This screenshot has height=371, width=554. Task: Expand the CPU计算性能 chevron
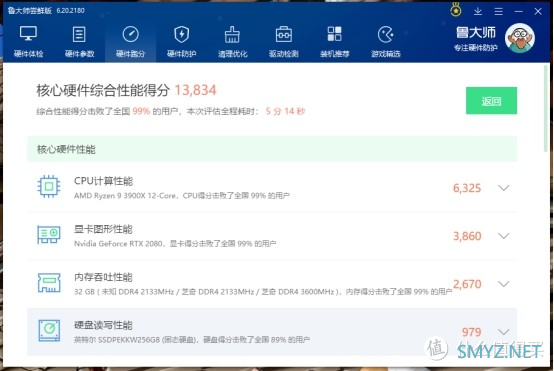point(503,188)
